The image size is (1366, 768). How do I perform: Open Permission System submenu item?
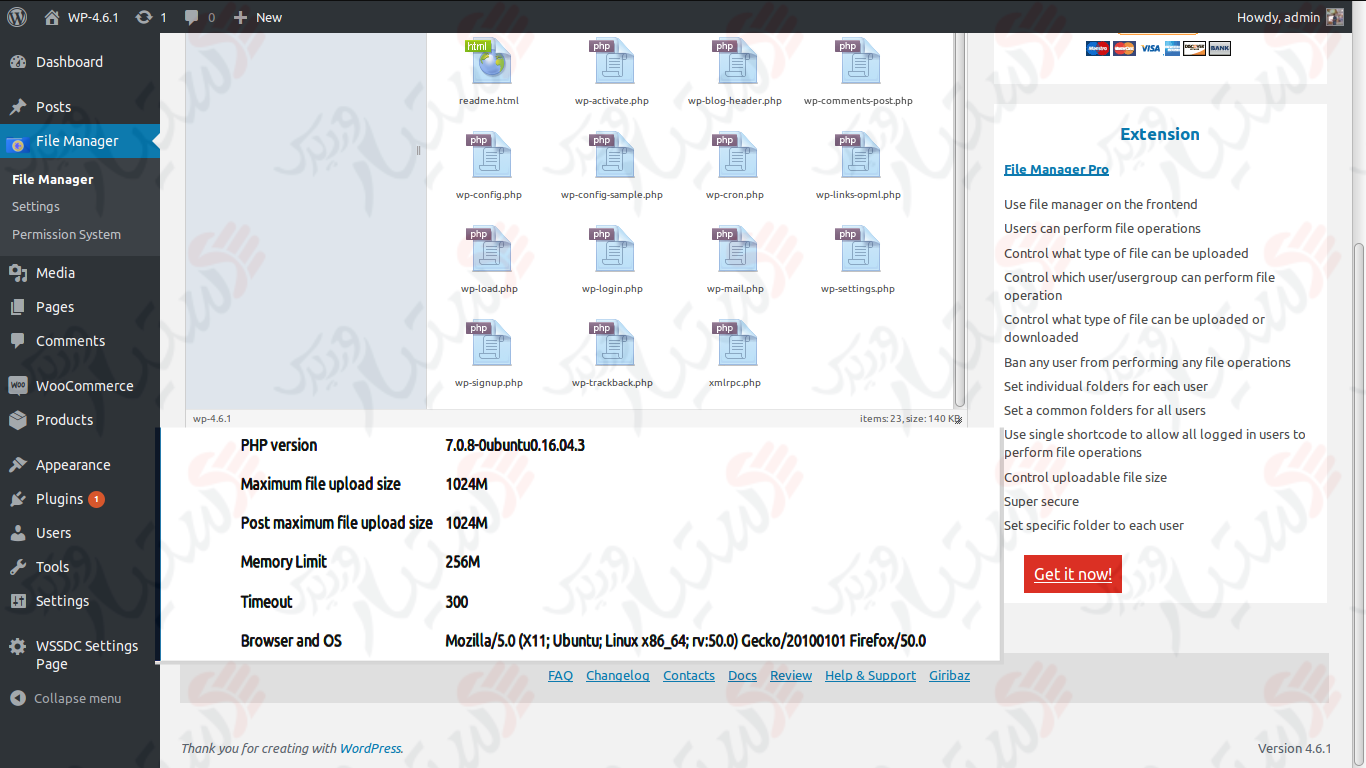click(x=66, y=235)
